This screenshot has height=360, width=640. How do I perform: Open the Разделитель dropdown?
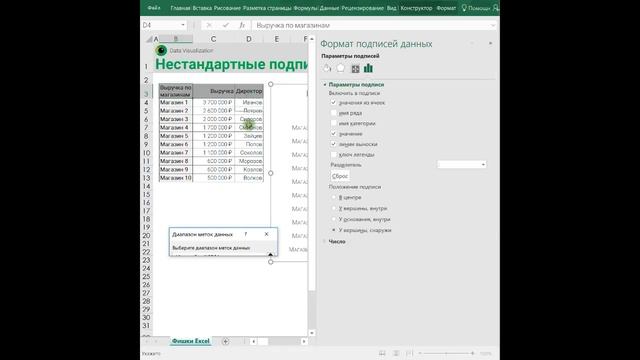tap(462, 164)
